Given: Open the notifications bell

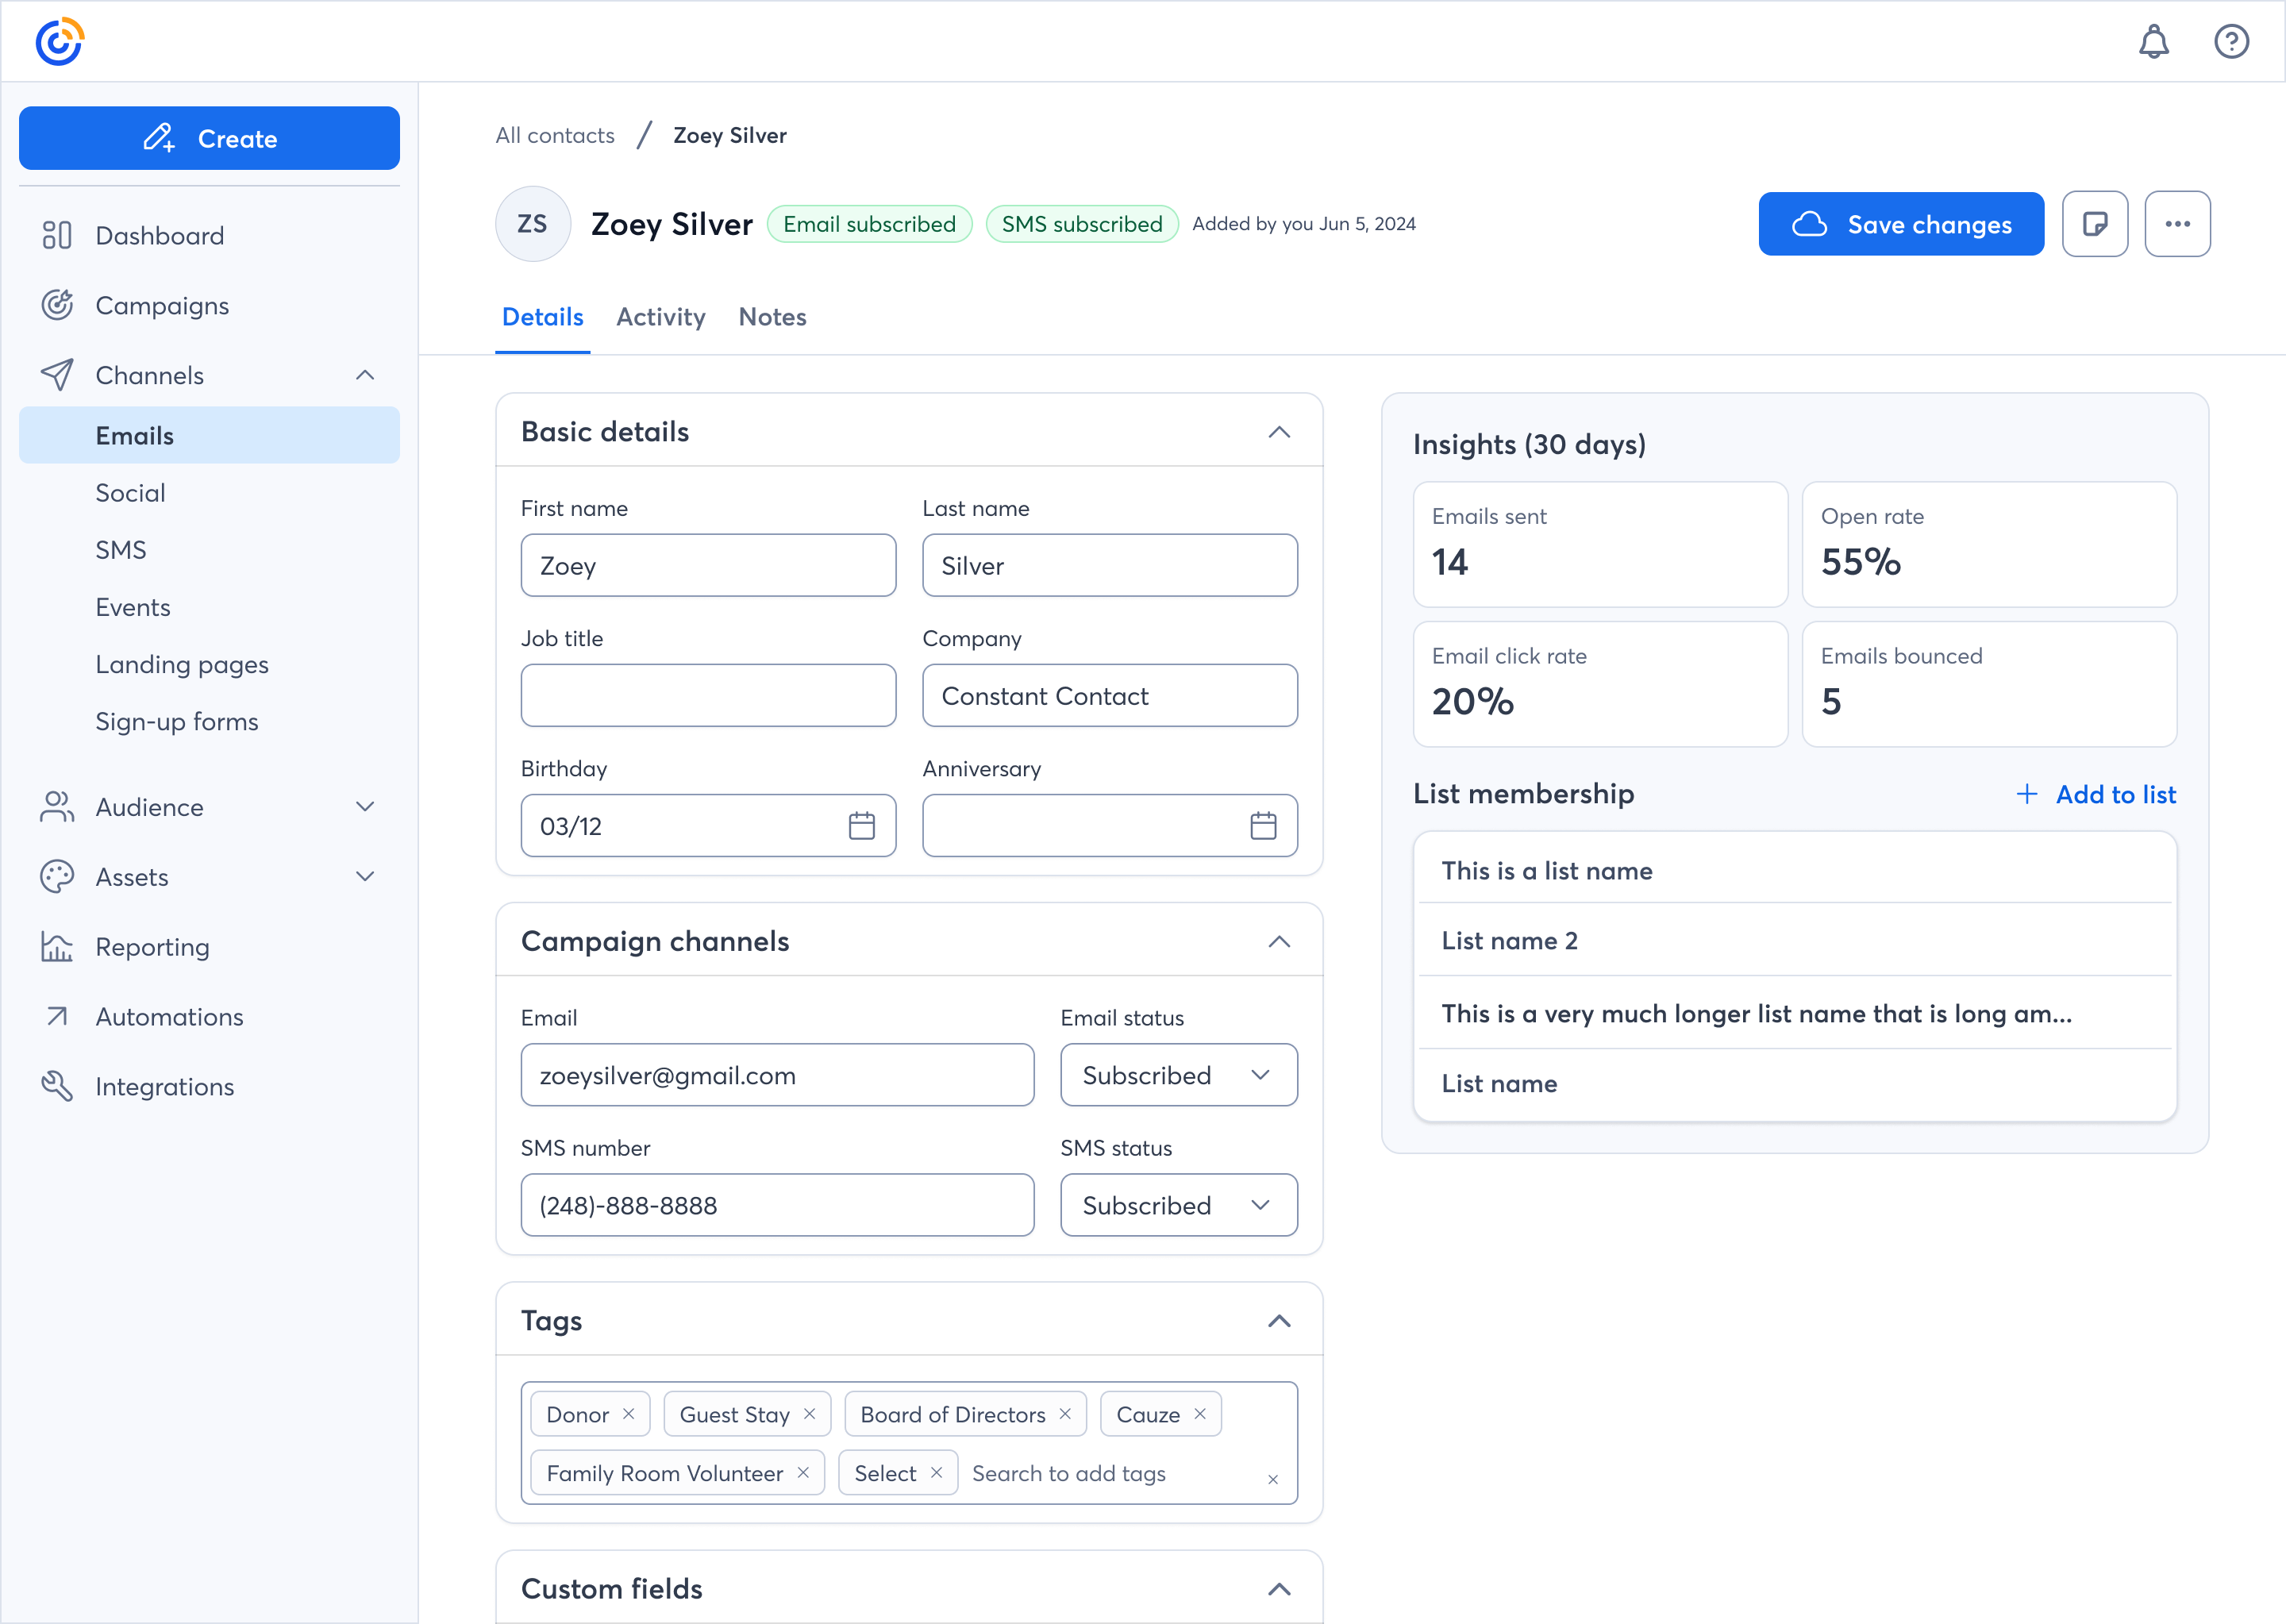Looking at the screenshot, I should [2153, 42].
